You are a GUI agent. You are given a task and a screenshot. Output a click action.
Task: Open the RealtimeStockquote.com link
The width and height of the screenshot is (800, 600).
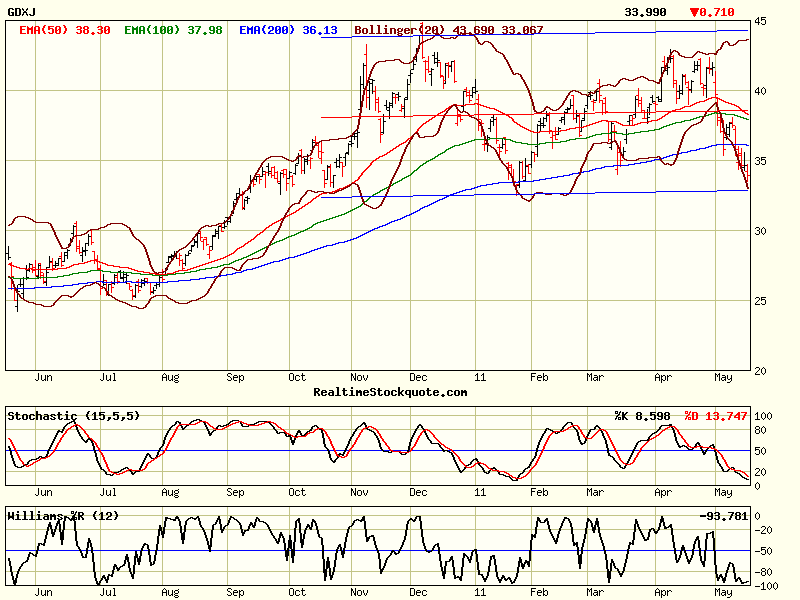tap(390, 392)
